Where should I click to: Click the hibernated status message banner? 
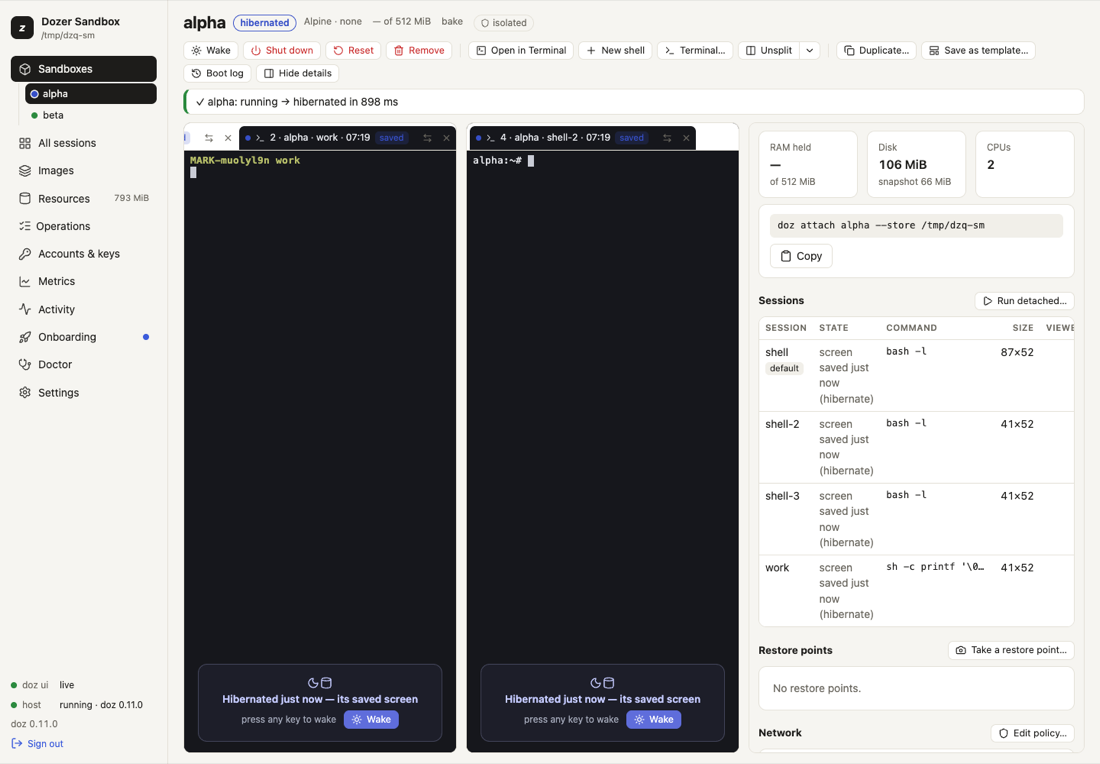pos(633,102)
